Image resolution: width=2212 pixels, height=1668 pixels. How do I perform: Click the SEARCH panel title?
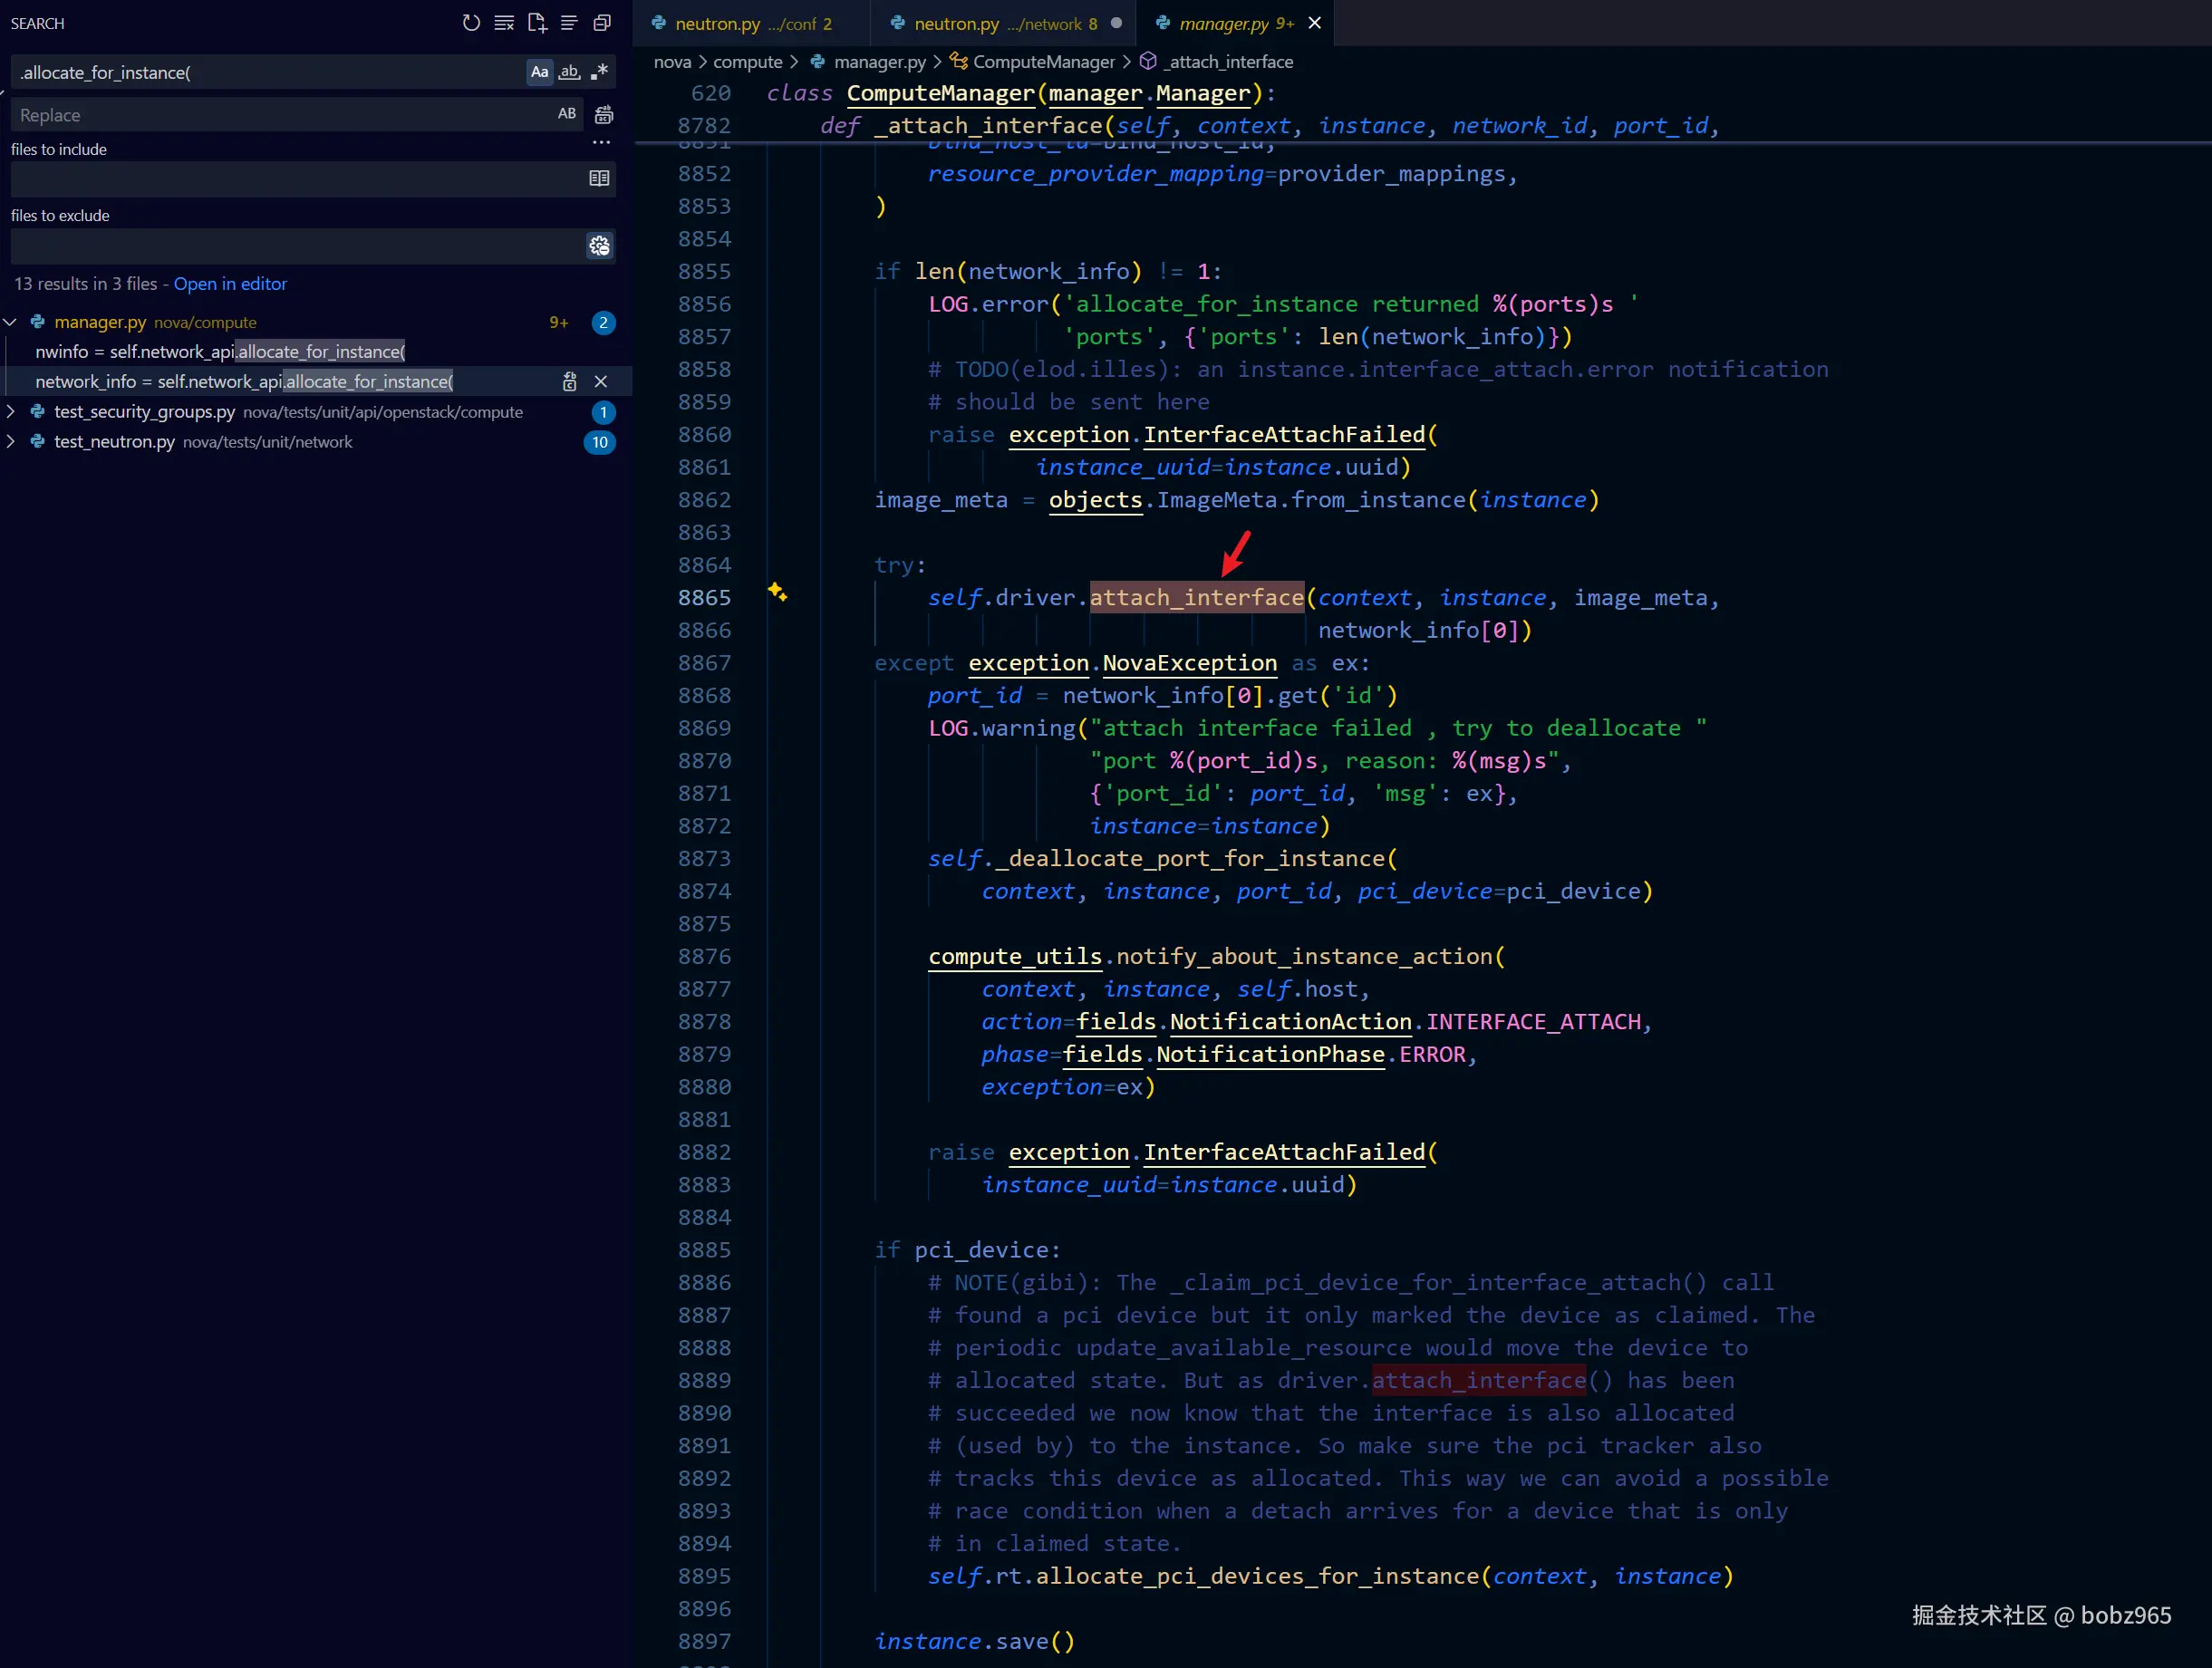point(37,23)
